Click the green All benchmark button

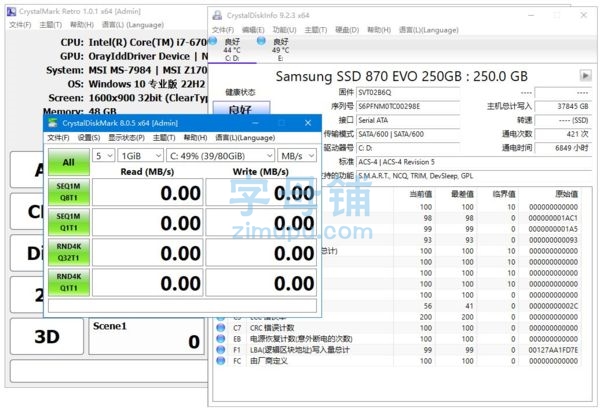click(x=69, y=162)
